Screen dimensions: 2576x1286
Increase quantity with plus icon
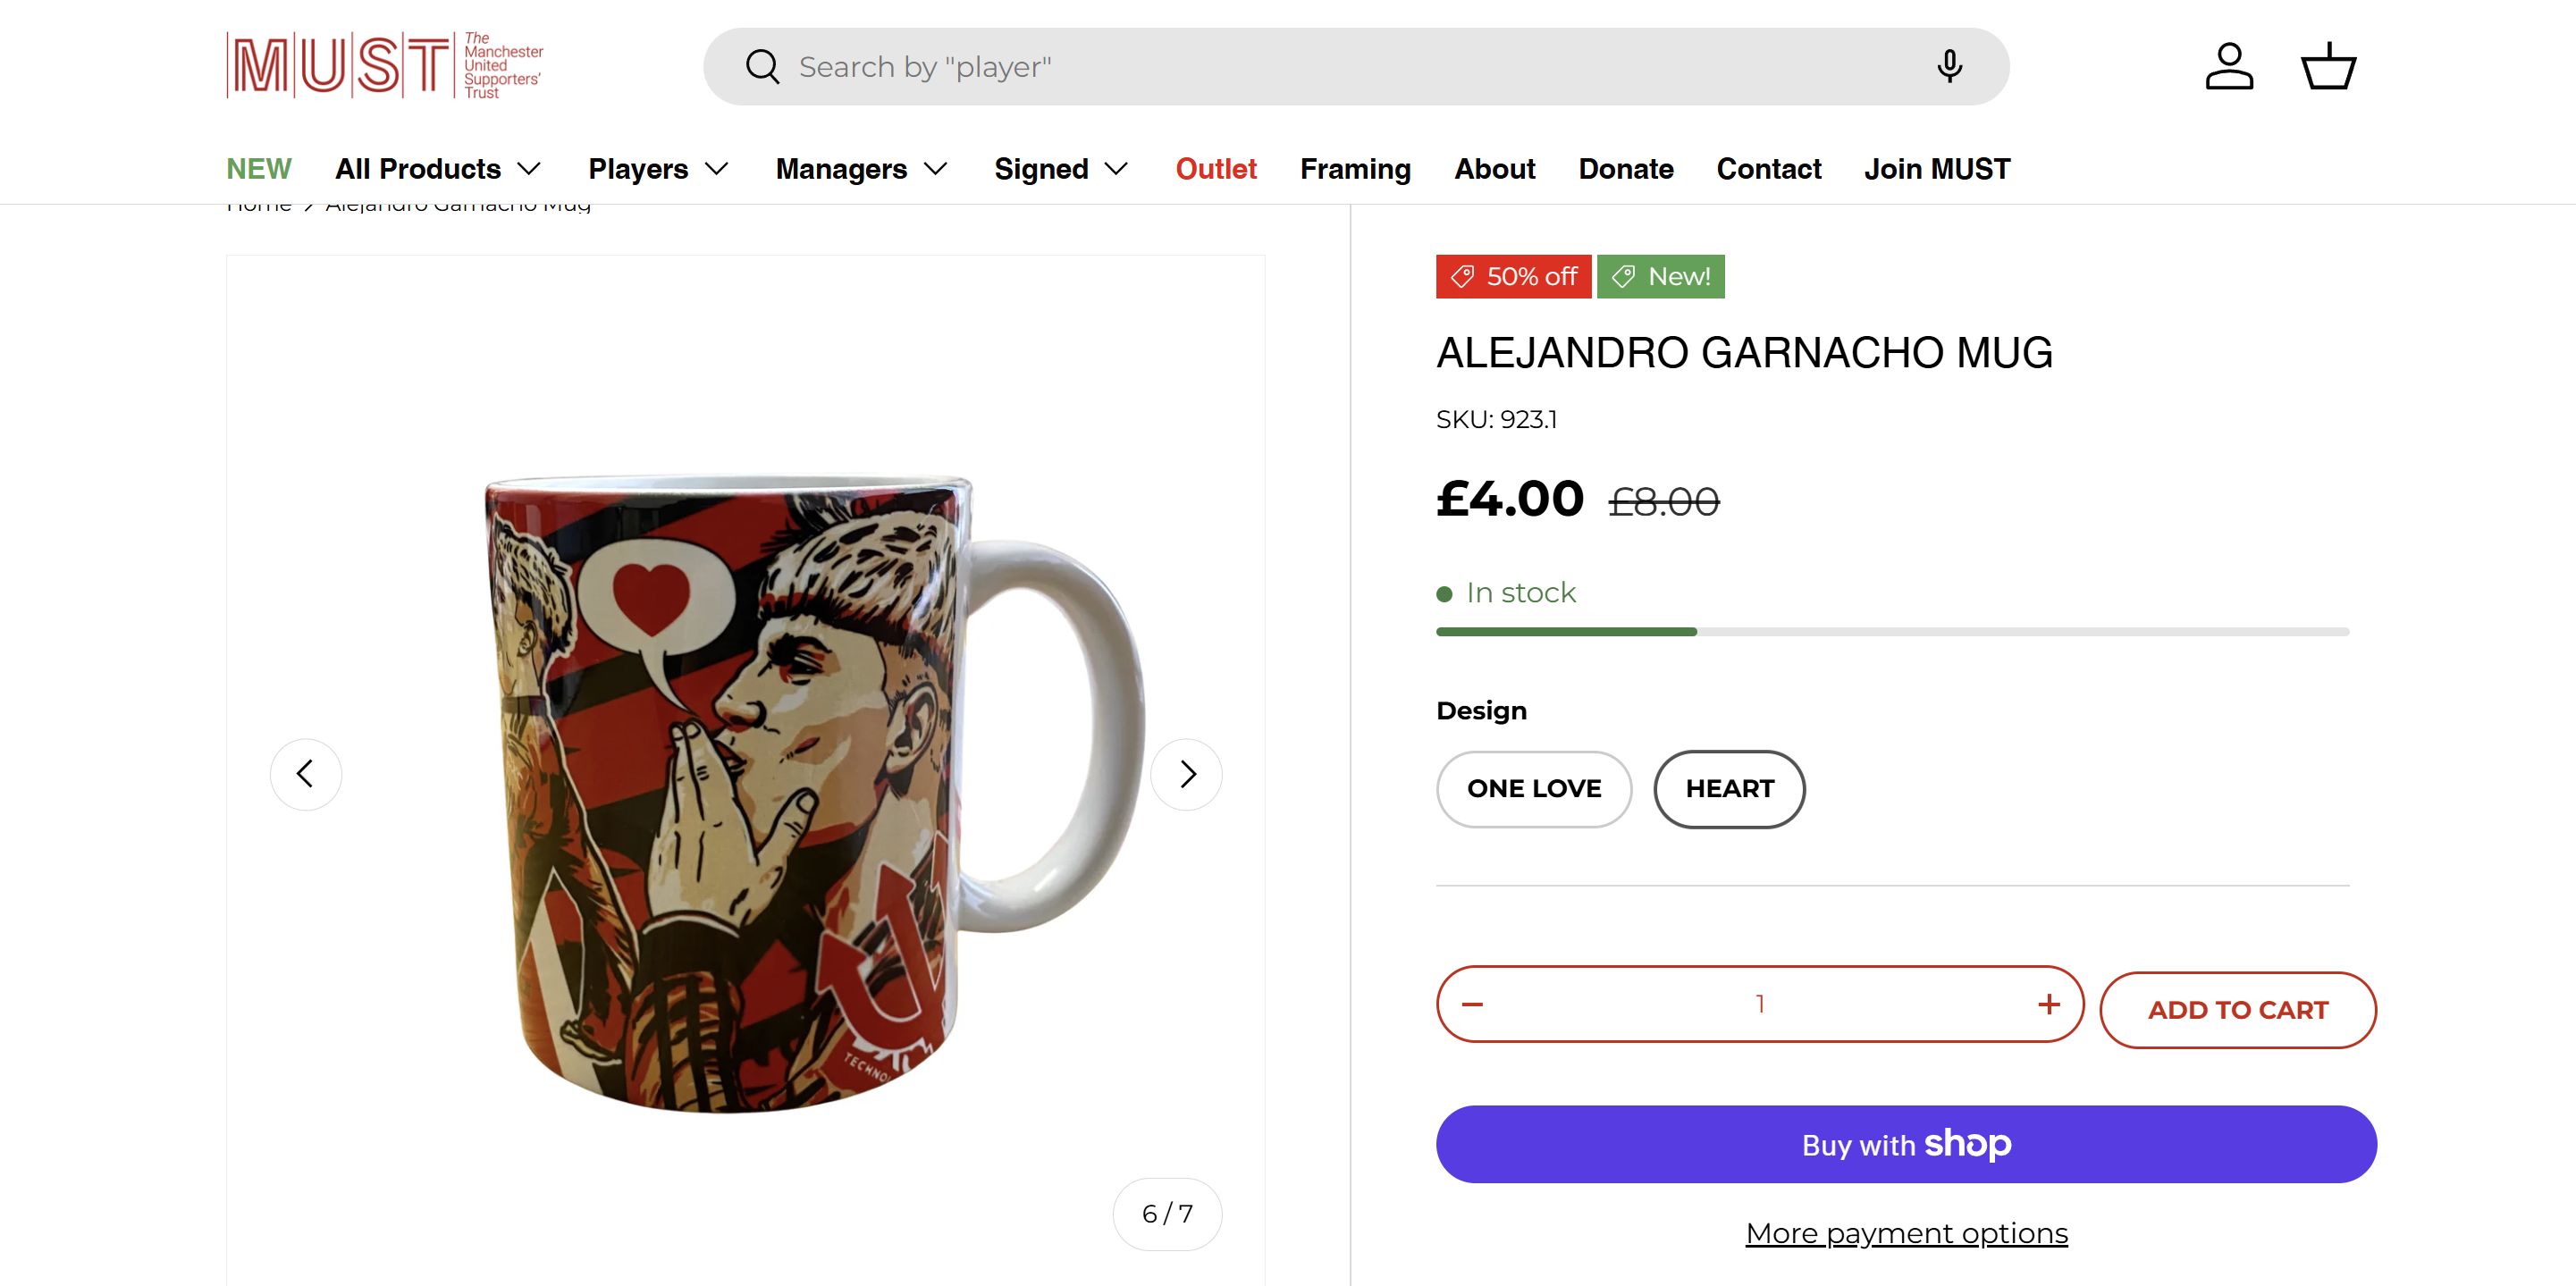coord(2048,1004)
